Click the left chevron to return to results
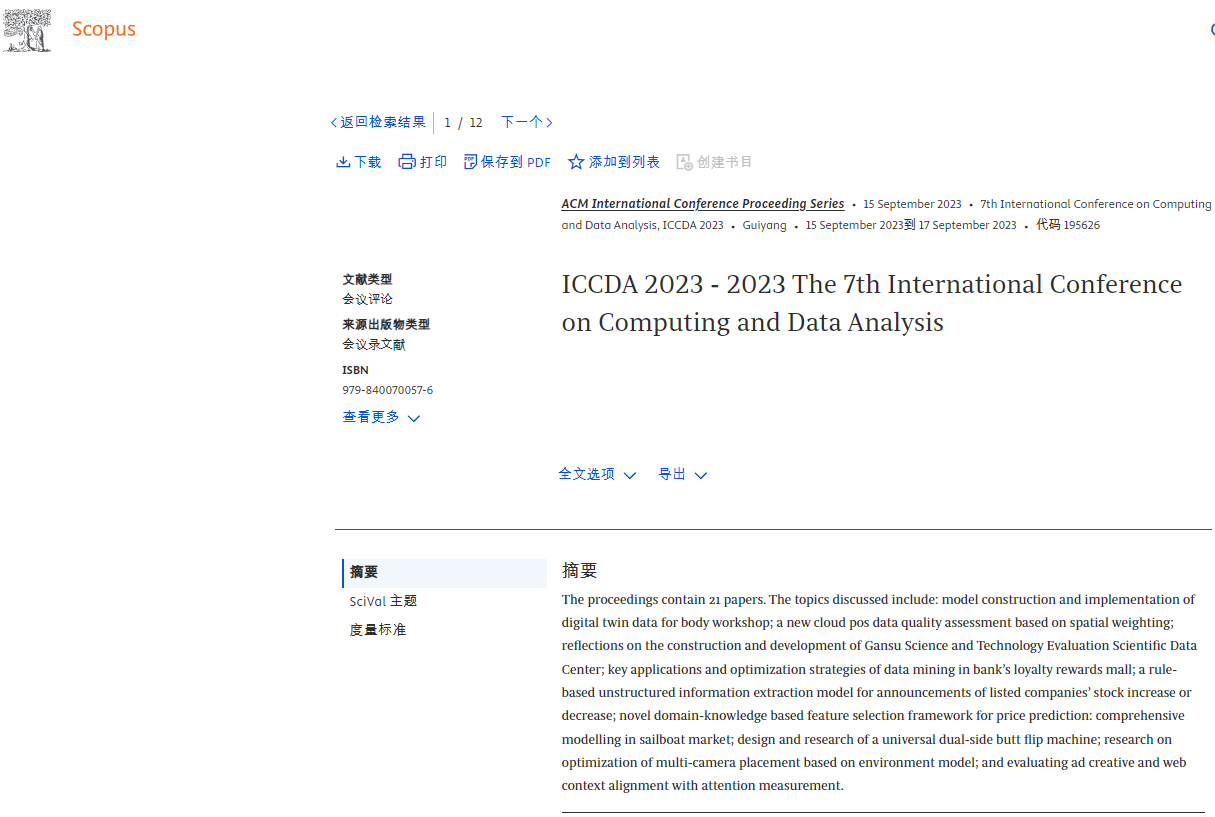 [334, 123]
